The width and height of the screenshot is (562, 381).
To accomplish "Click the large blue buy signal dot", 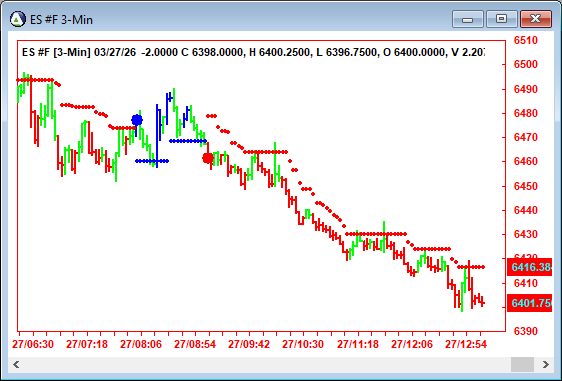I will pyautogui.click(x=137, y=120).
